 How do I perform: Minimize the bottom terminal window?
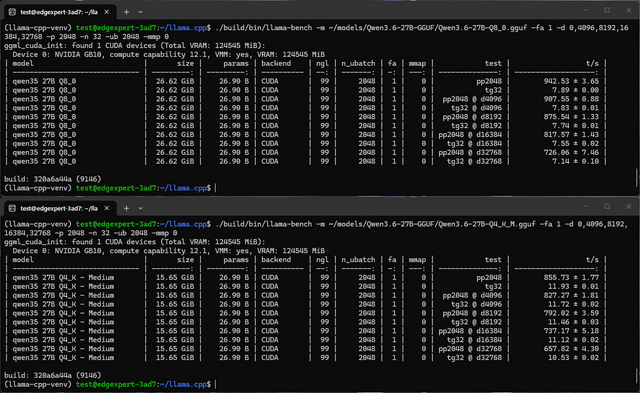point(586,206)
